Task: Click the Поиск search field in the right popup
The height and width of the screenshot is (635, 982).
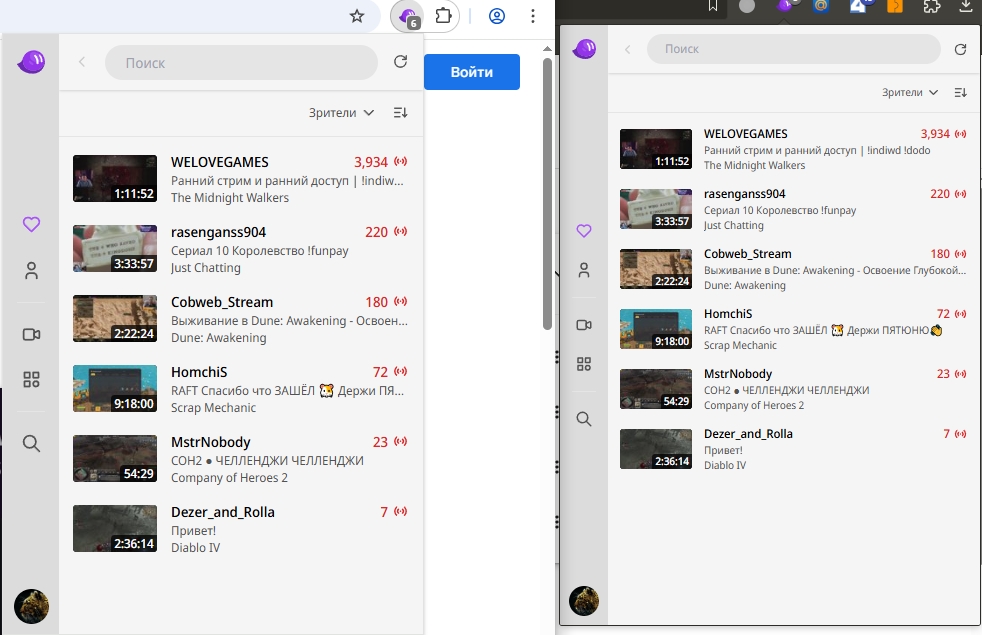Action: 793,49
